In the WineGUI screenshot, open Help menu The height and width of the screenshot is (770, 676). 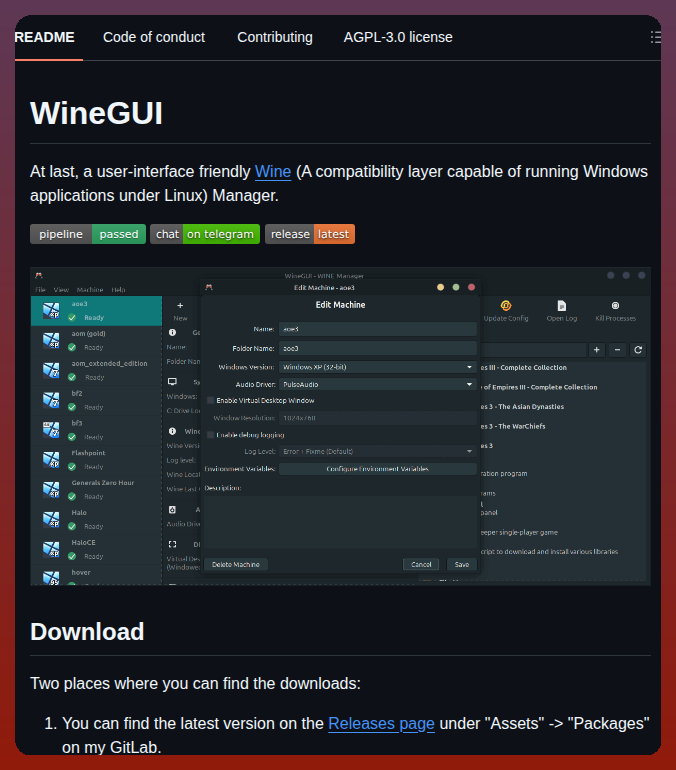point(118,290)
